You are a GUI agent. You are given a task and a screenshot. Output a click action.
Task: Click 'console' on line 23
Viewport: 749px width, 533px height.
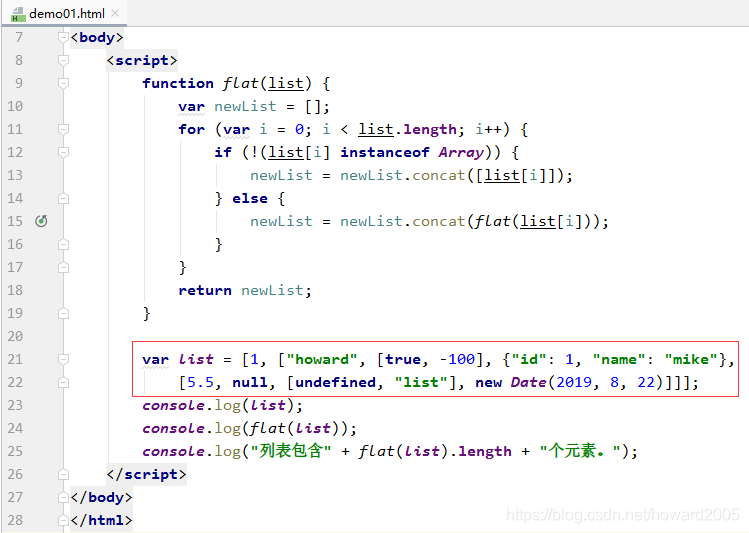click(x=173, y=405)
